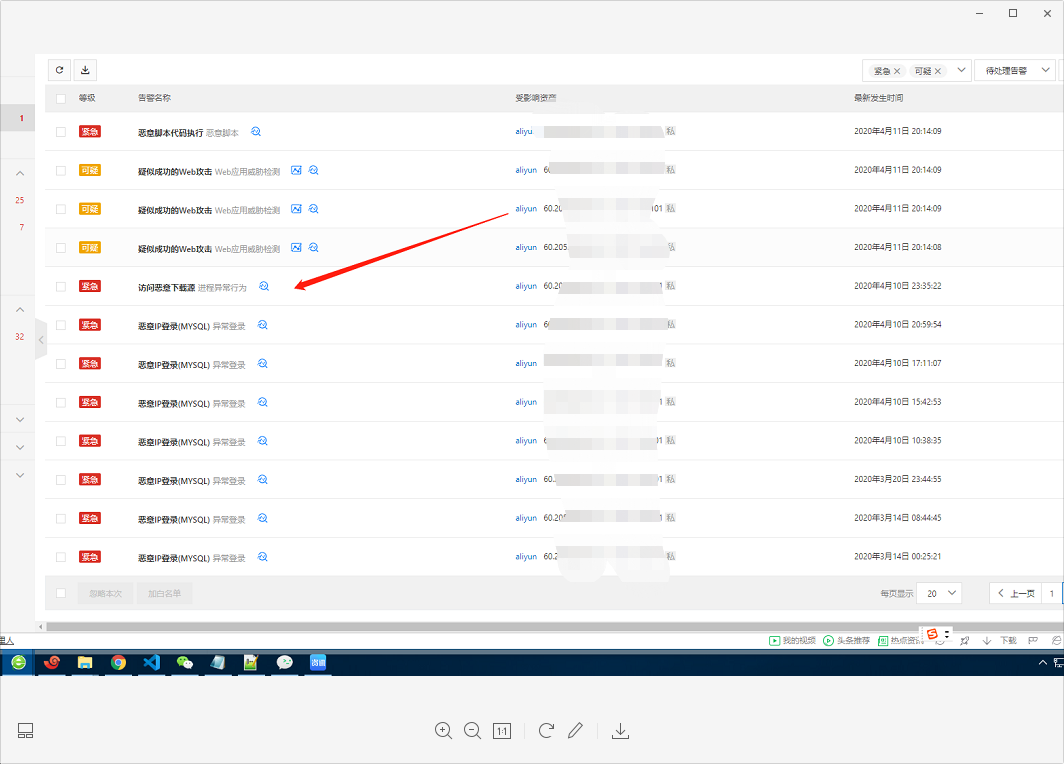
Task: Open the 待处理告警 status dropdown
Action: [x=1014, y=70]
